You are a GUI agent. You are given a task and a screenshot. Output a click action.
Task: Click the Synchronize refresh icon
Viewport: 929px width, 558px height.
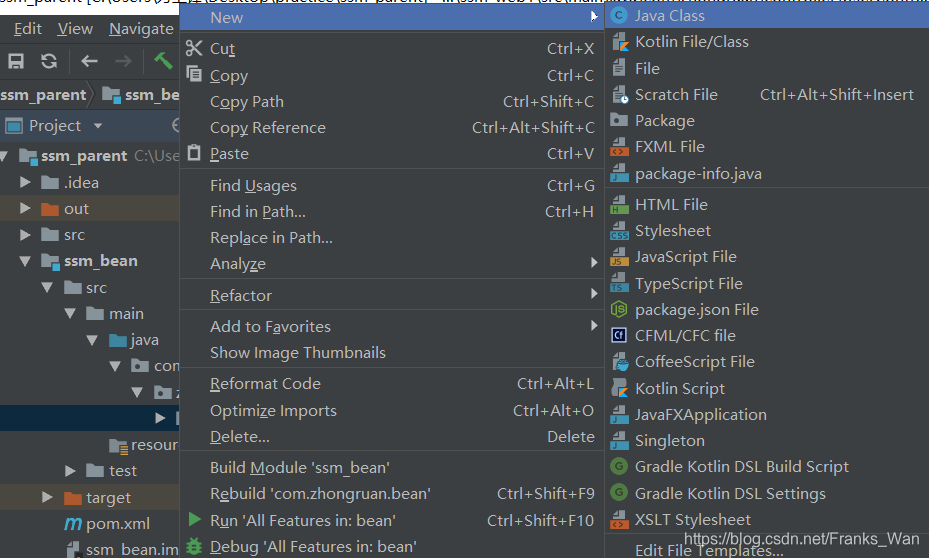click(x=49, y=61)
